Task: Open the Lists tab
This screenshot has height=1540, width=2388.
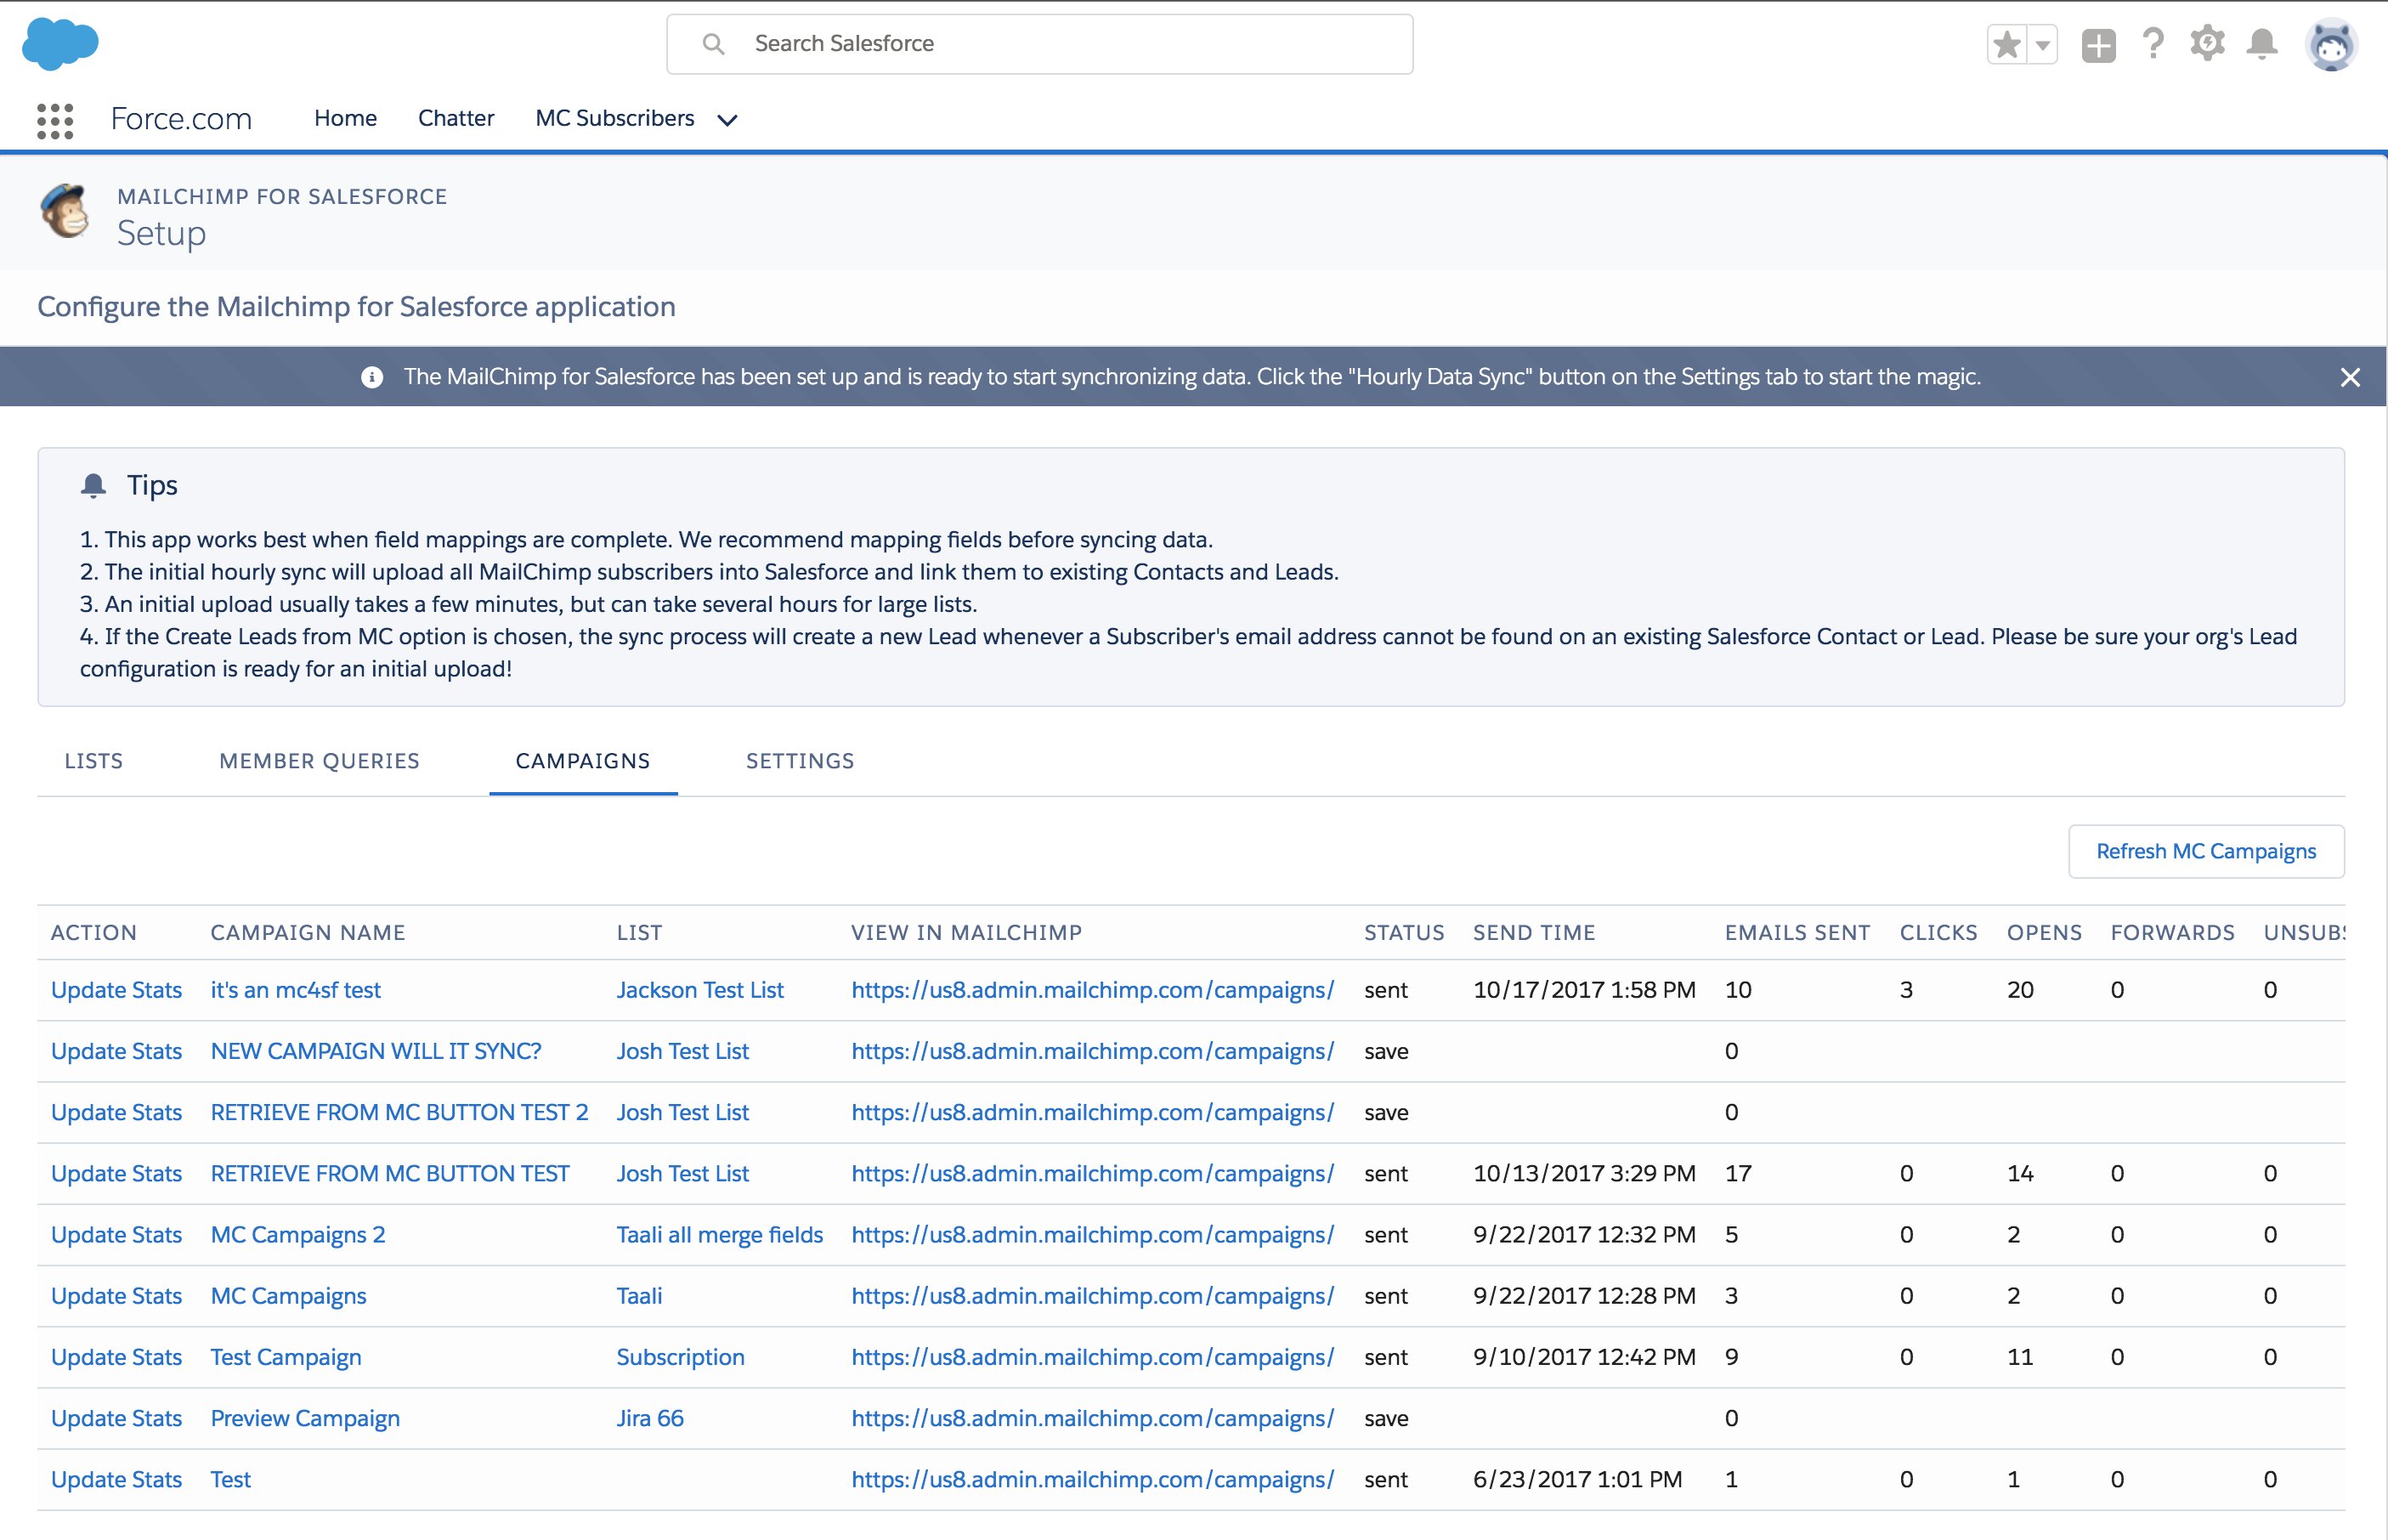Action: click(x=94, y=761)
